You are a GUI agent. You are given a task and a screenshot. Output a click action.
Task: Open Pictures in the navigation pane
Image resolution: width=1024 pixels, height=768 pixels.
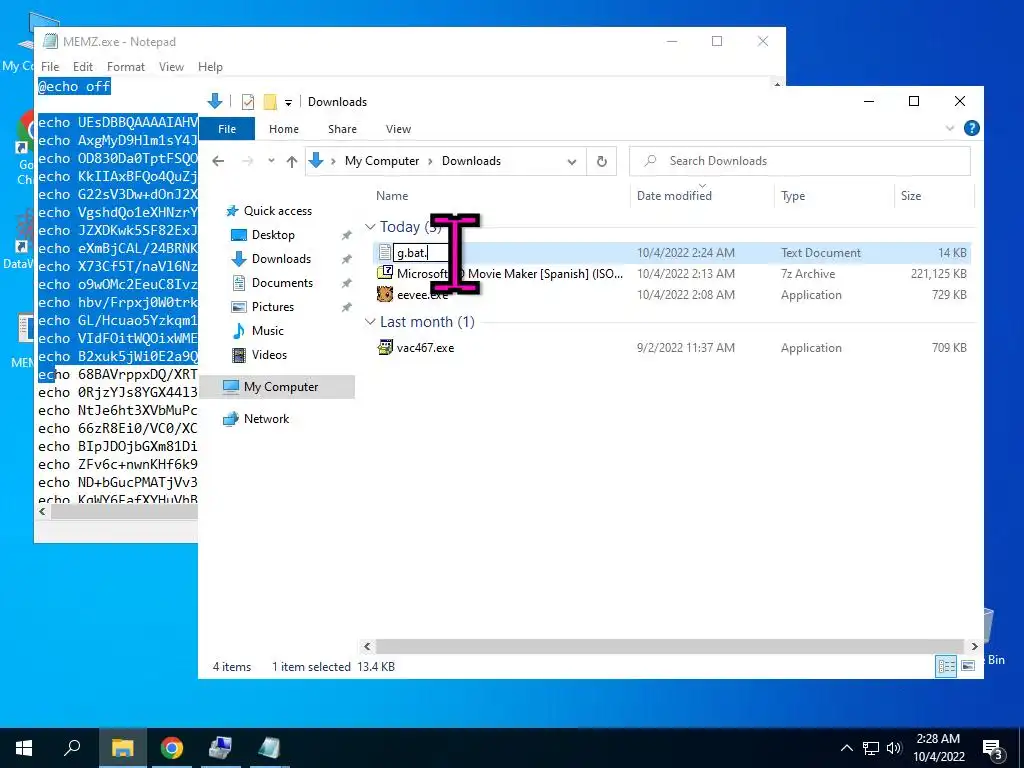coord(272,307)
